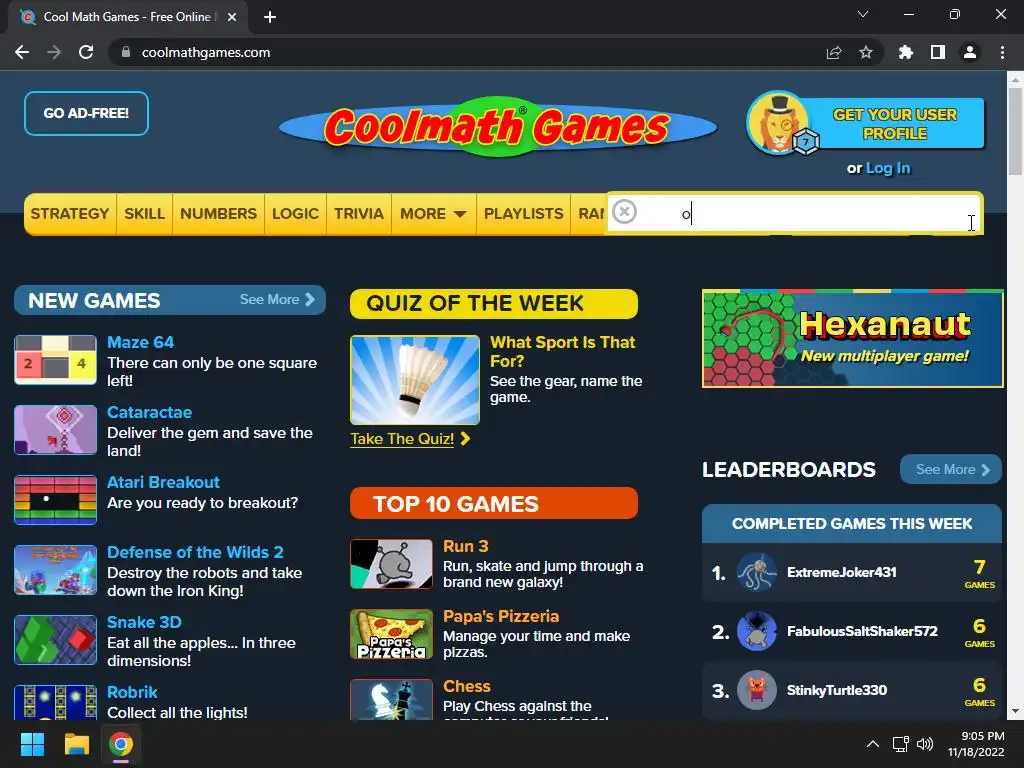Open Defense of the Wilds 2 link
This screenshot has height=768, width=1024.
(195, 552)
